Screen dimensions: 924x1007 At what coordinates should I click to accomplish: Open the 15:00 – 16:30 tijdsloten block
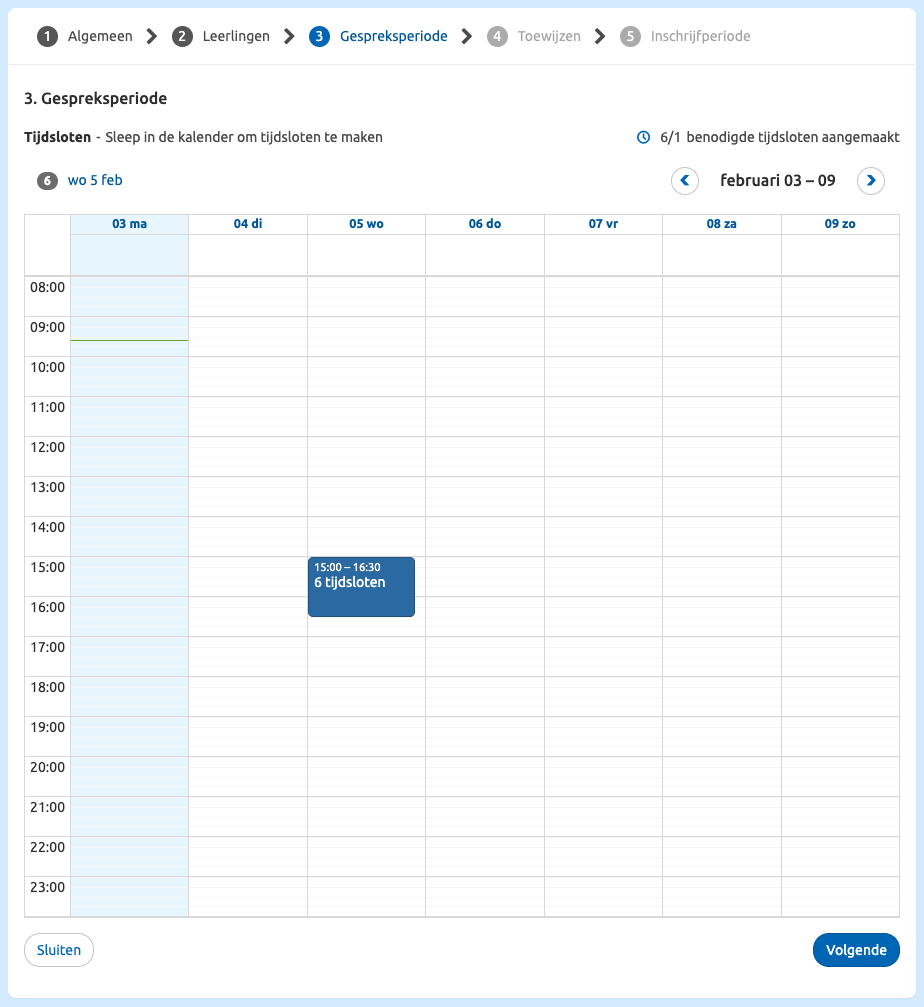click(361, 586)
